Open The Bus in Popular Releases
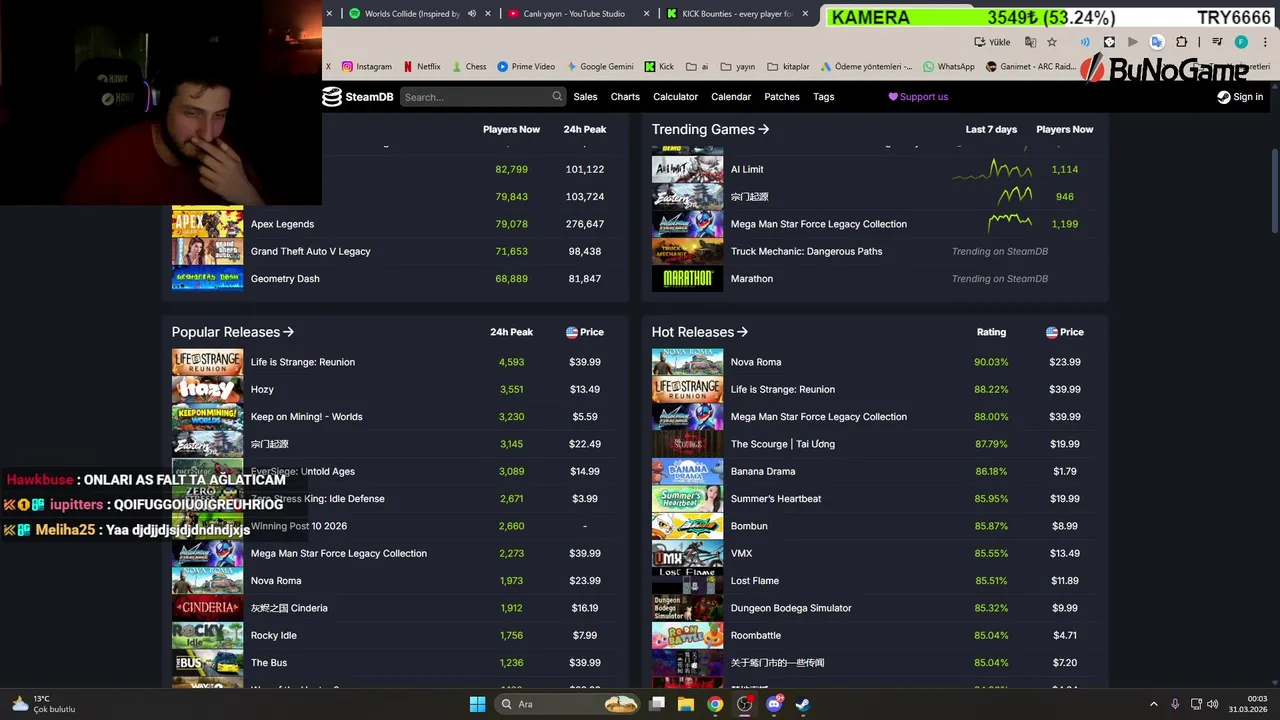1280x720 pixels. click(269, 663)
